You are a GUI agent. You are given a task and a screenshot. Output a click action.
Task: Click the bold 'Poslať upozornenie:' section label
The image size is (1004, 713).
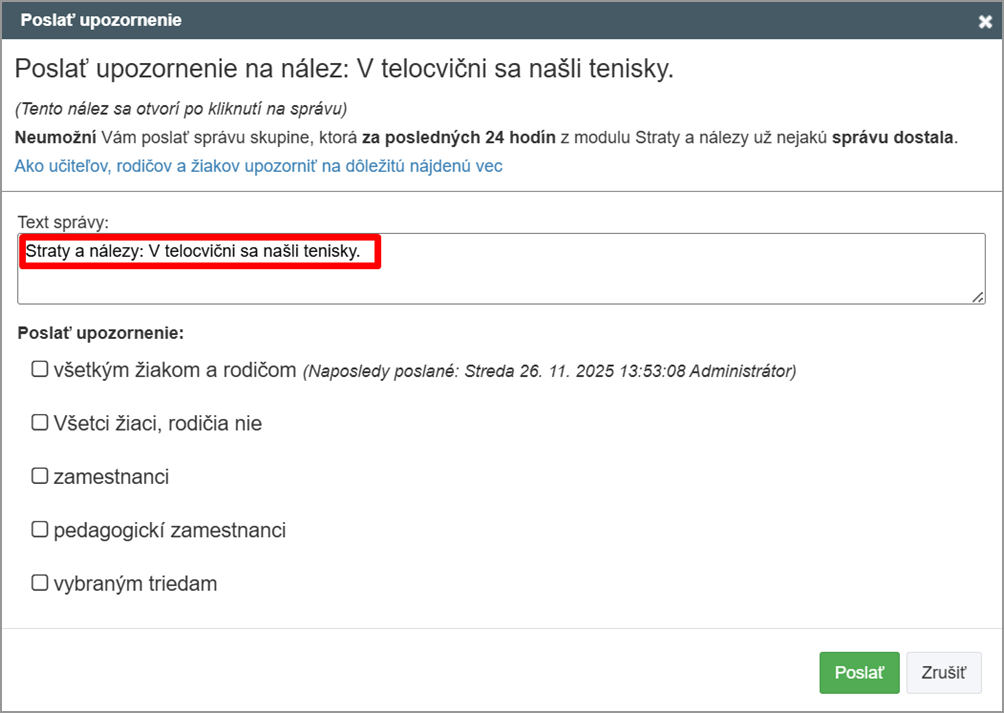point(101,331)
